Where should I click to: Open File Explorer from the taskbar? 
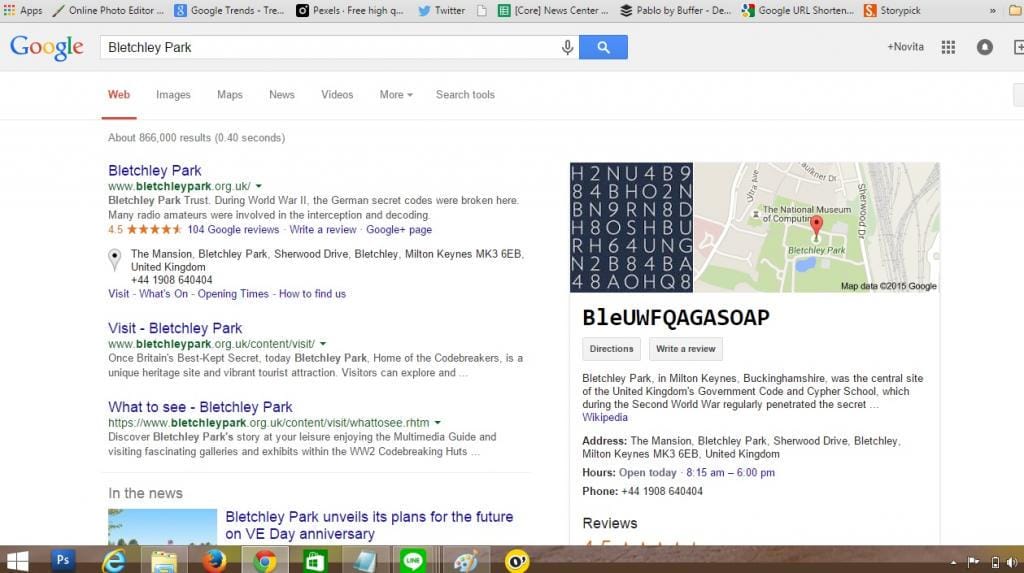[x=163, y=561]
